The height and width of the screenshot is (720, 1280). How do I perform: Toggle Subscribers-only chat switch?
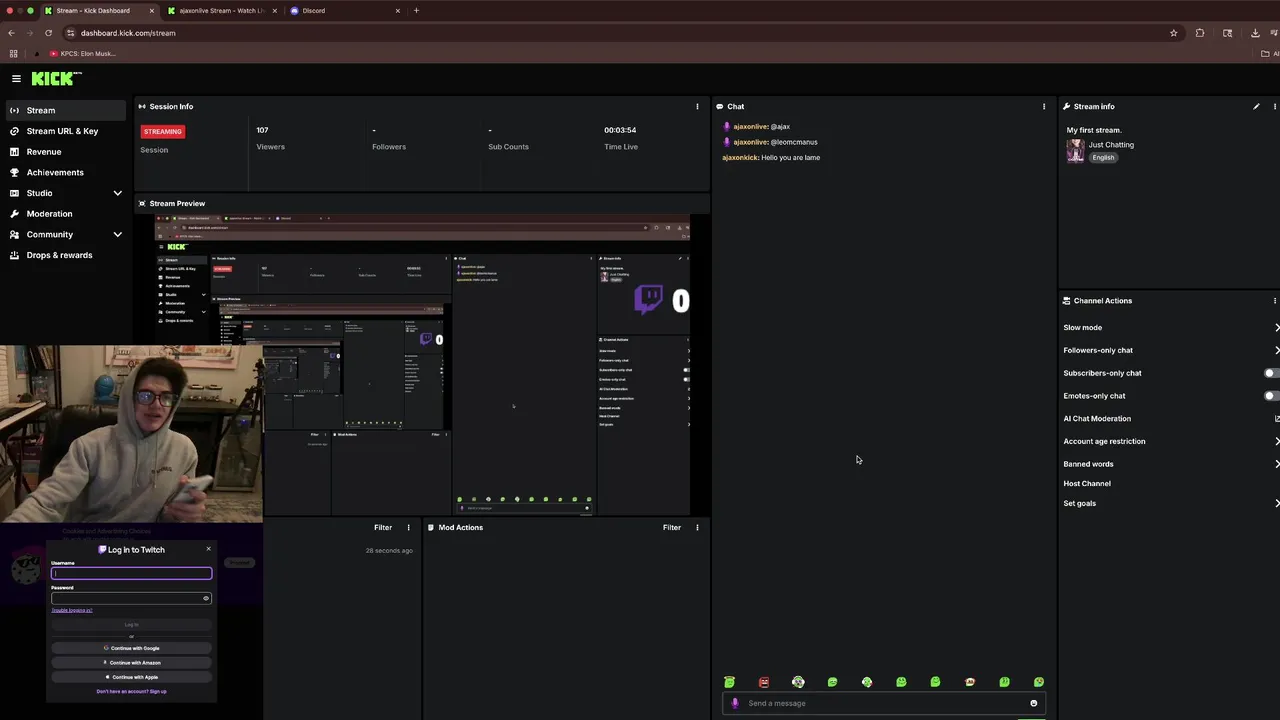(1271, 373)
